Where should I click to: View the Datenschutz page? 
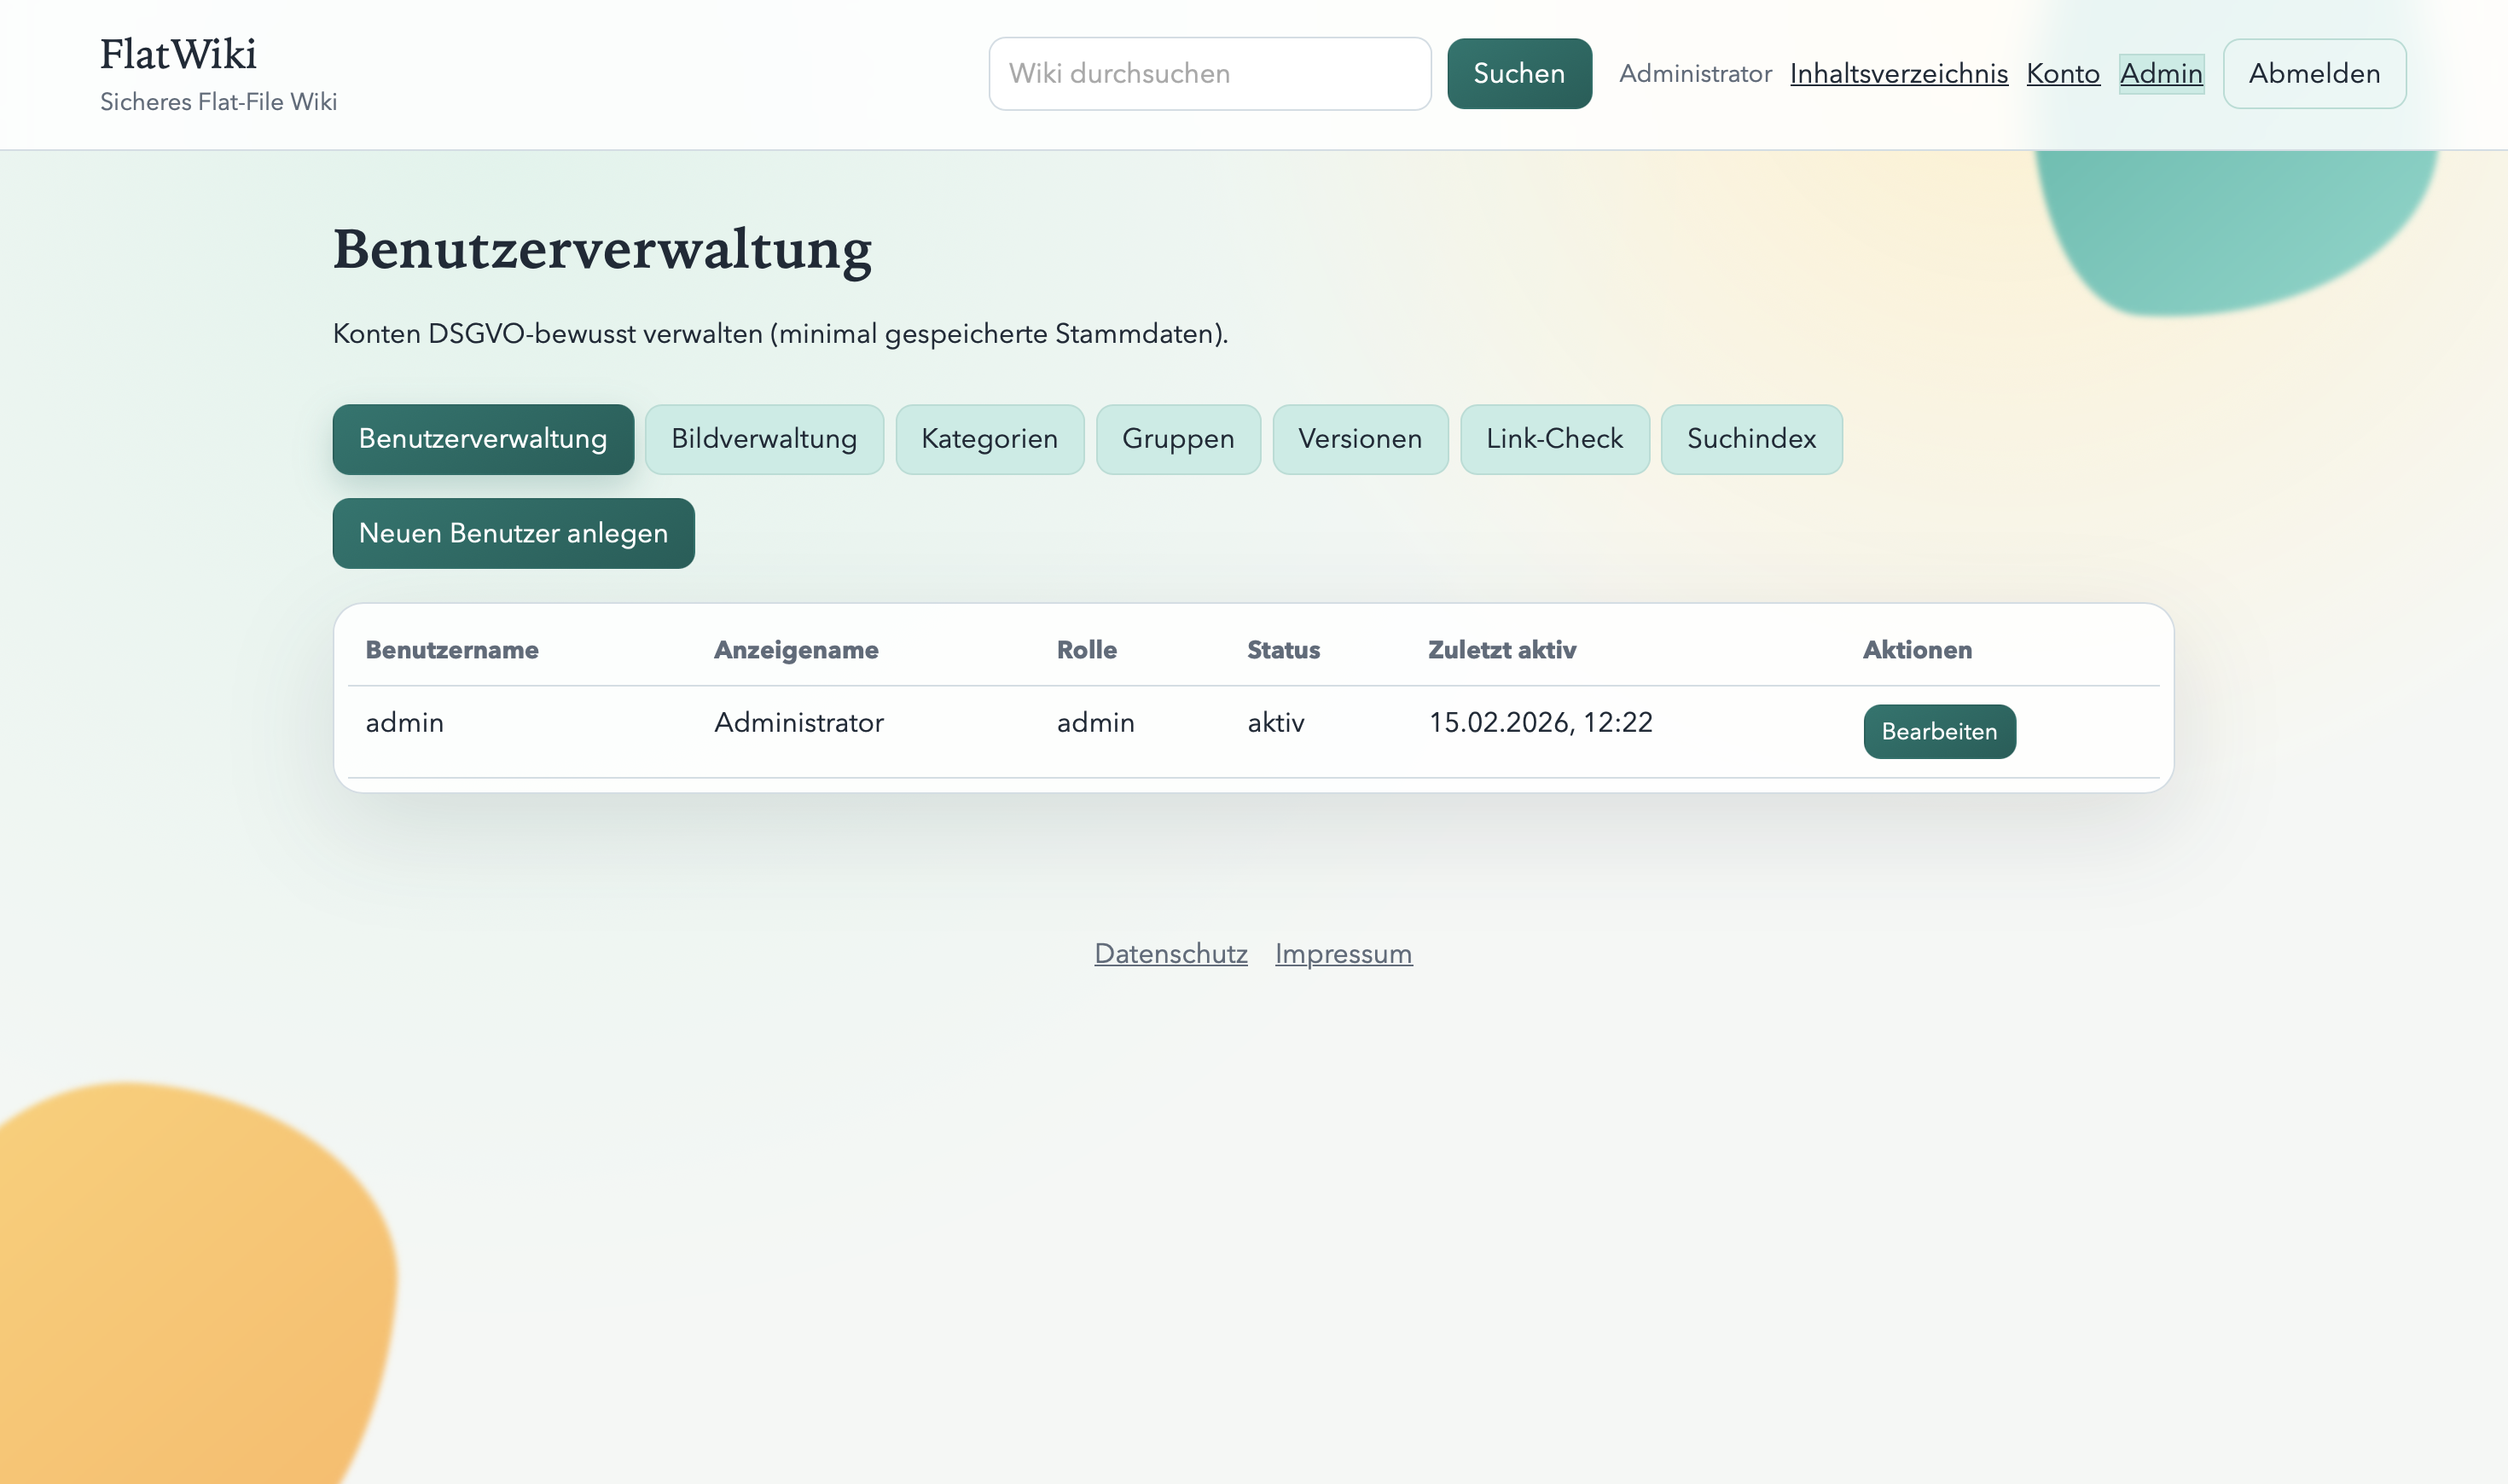(1171, 953)
